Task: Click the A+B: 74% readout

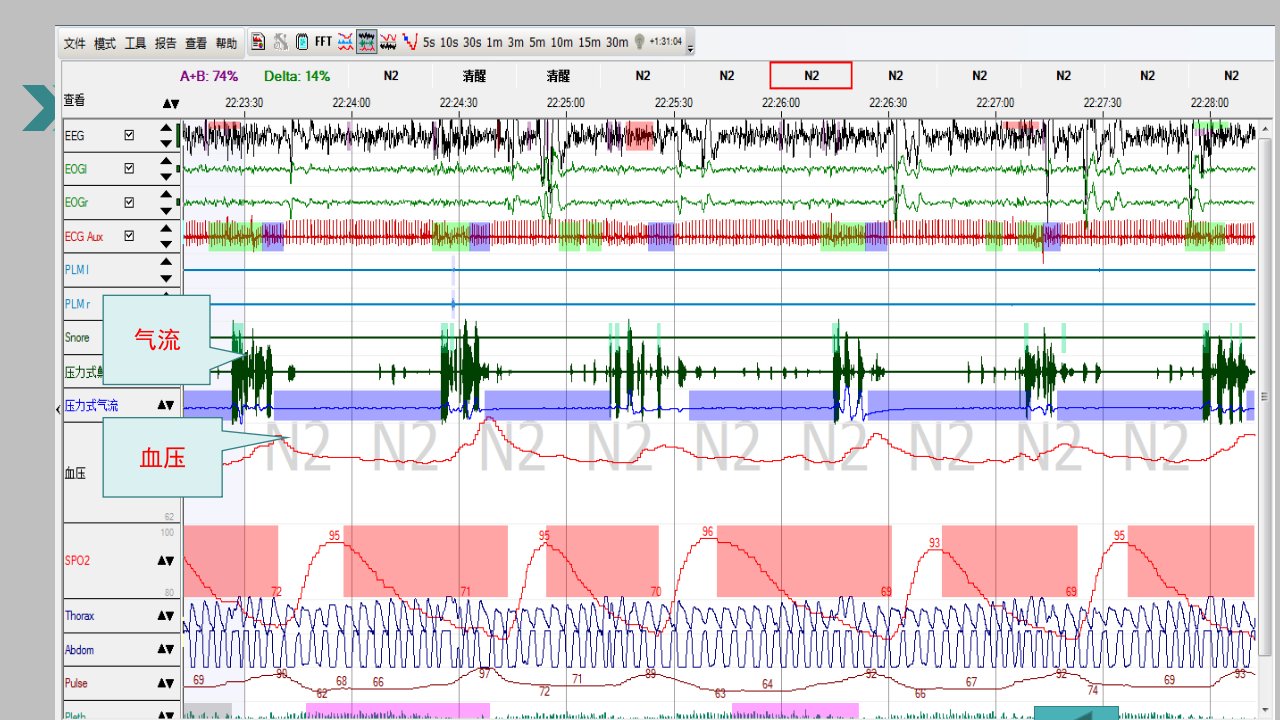Action: coord(209,76)
